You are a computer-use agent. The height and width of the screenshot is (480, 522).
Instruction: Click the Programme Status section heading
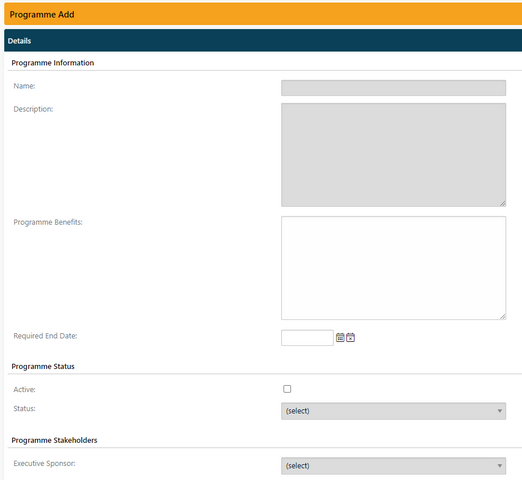coord(43,366)
